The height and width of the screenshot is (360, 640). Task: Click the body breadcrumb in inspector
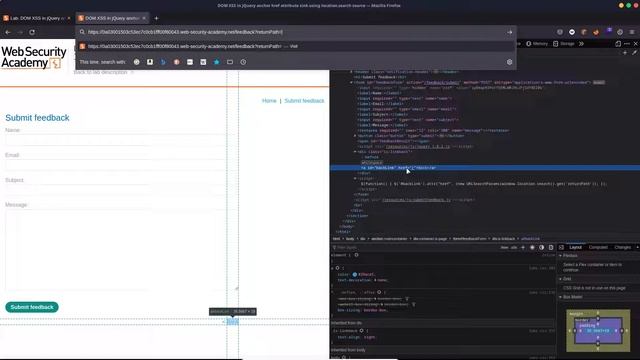[x=350, y=239]
